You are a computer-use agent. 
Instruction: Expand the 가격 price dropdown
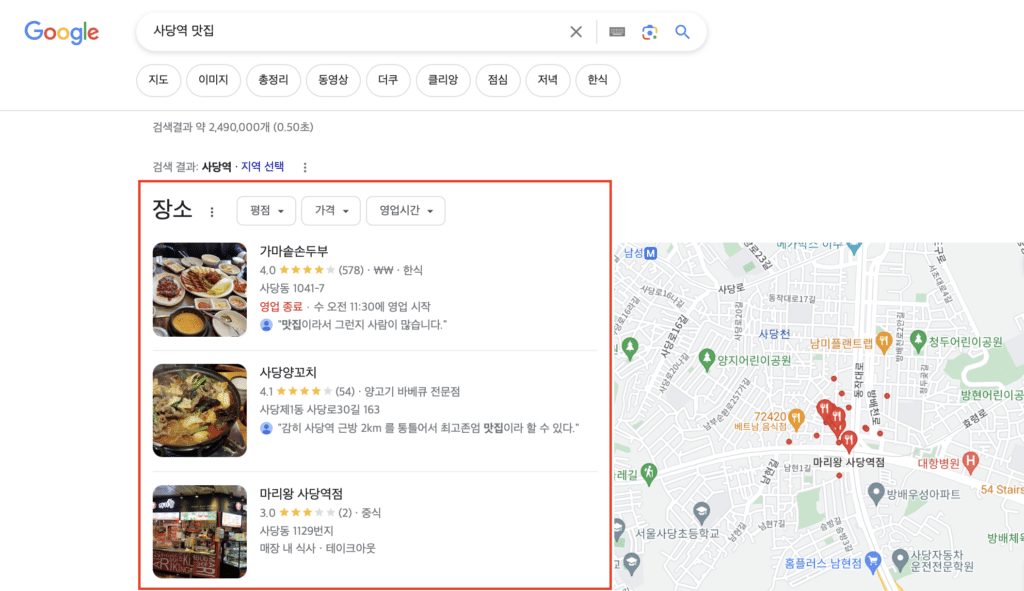pyautogui.click(x=331, y=210)
